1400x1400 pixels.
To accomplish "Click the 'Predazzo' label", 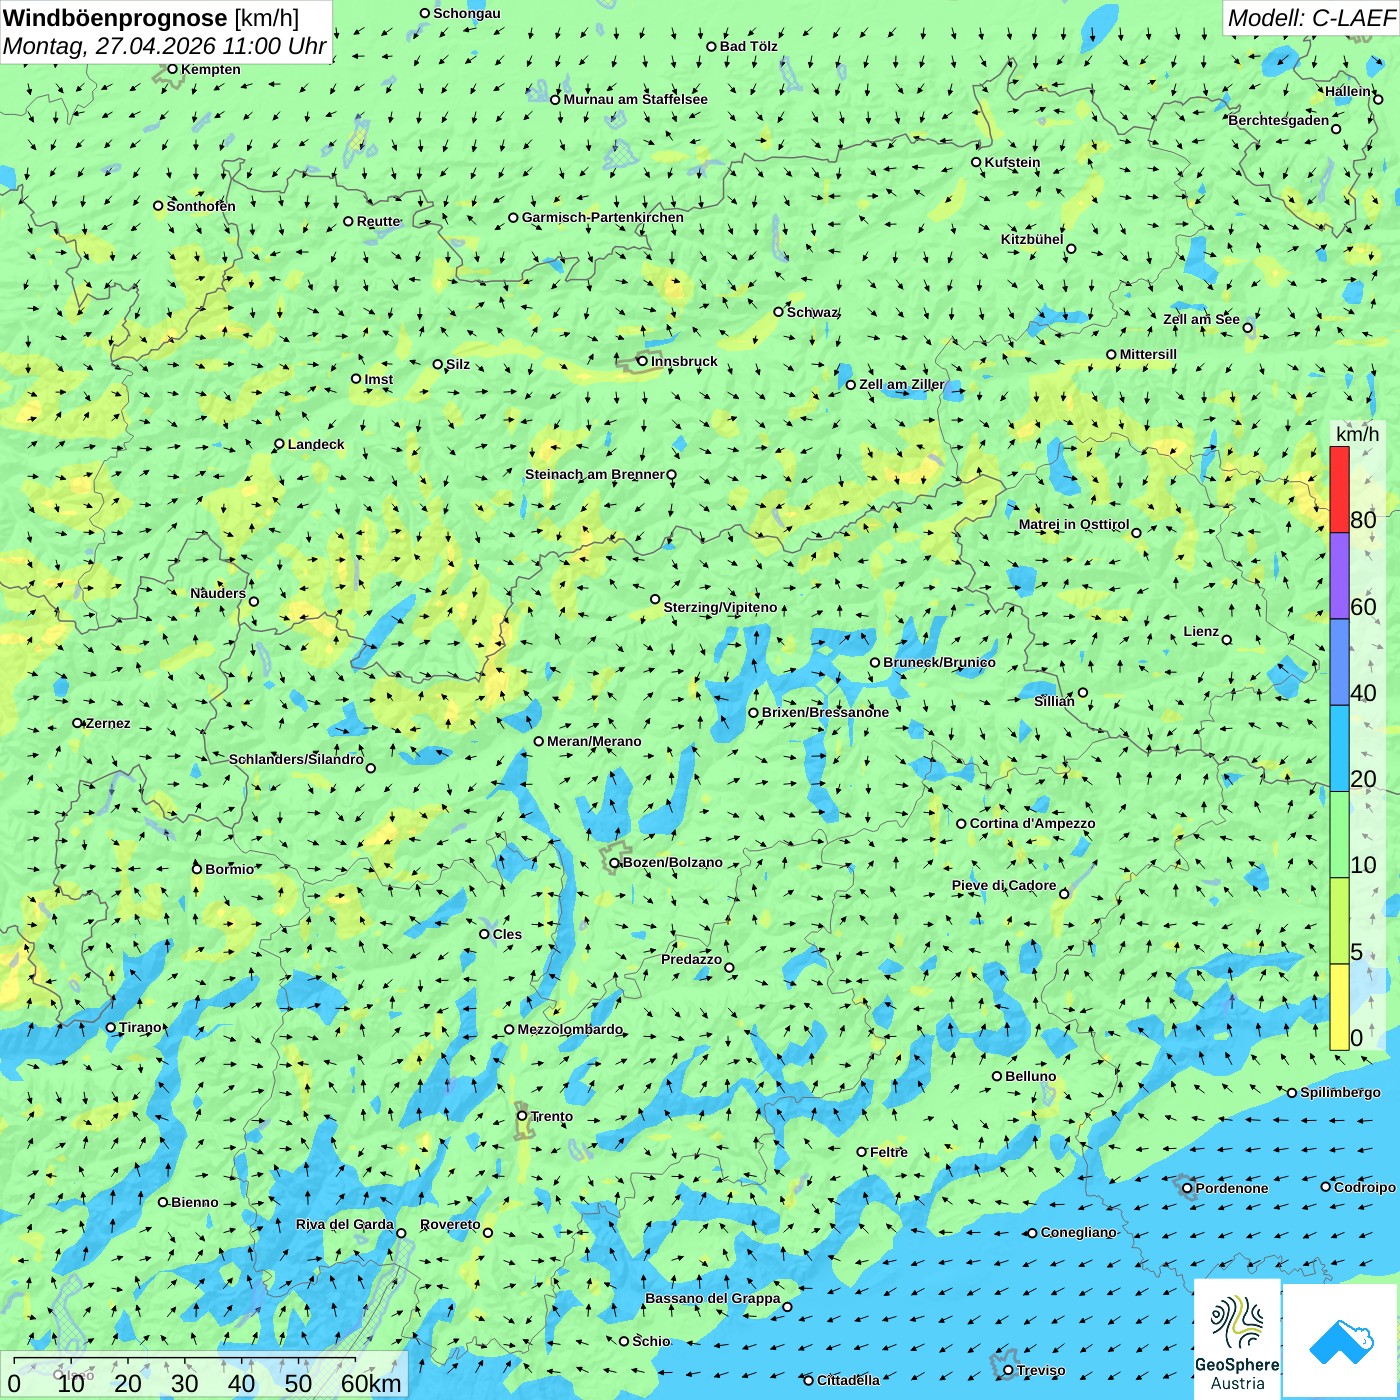I will point(691,959).
